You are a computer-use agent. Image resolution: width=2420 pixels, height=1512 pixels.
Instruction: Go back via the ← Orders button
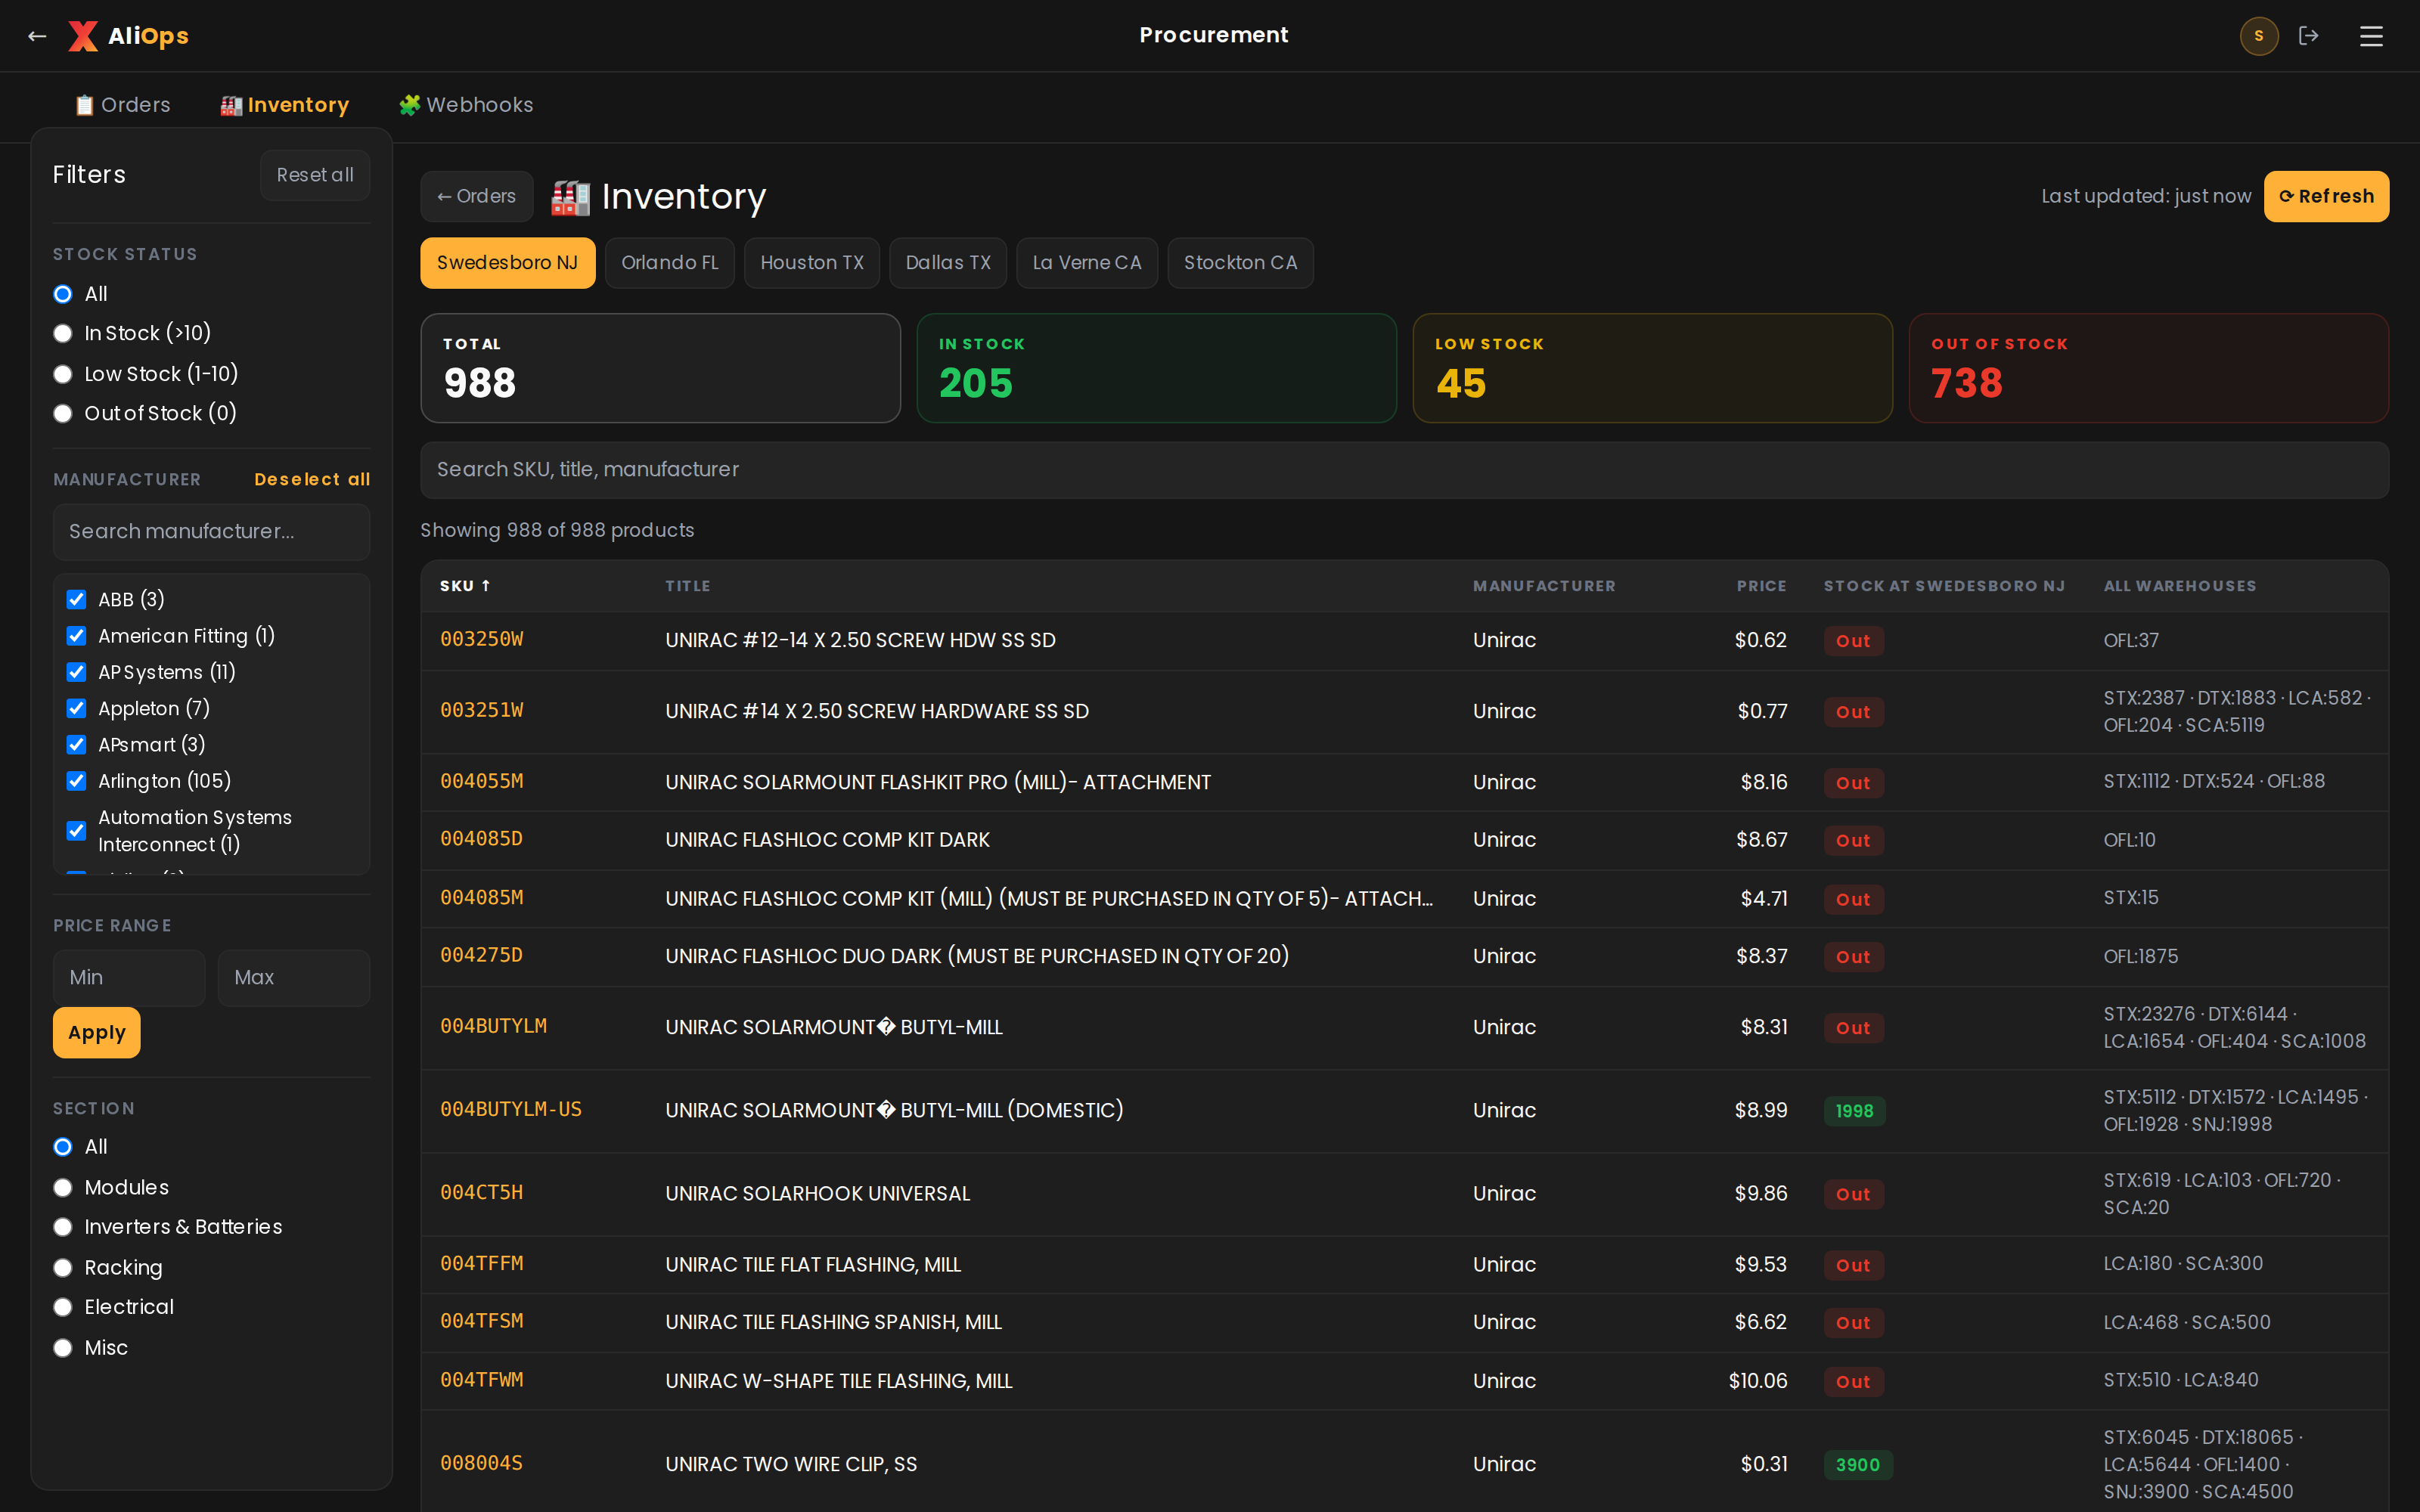476,196
